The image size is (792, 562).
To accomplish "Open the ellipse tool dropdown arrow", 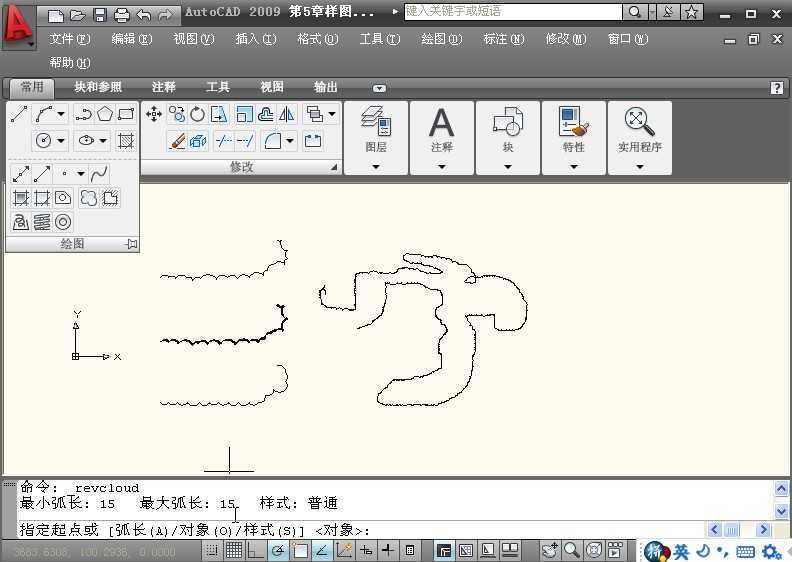I will pos(103,140).
